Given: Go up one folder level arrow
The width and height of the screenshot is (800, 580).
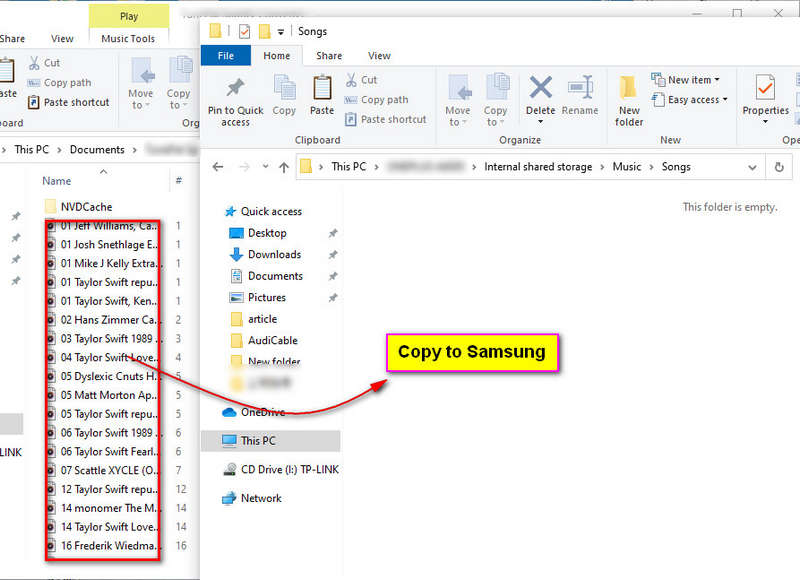Looking at the screenshot, I should tap(284, 167).
